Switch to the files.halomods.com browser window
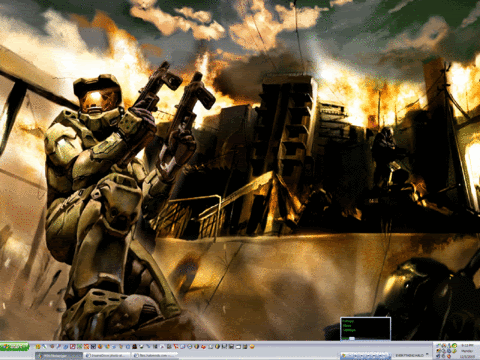The image size is (480, 360). pyautogui.click(x=154, y=356)
